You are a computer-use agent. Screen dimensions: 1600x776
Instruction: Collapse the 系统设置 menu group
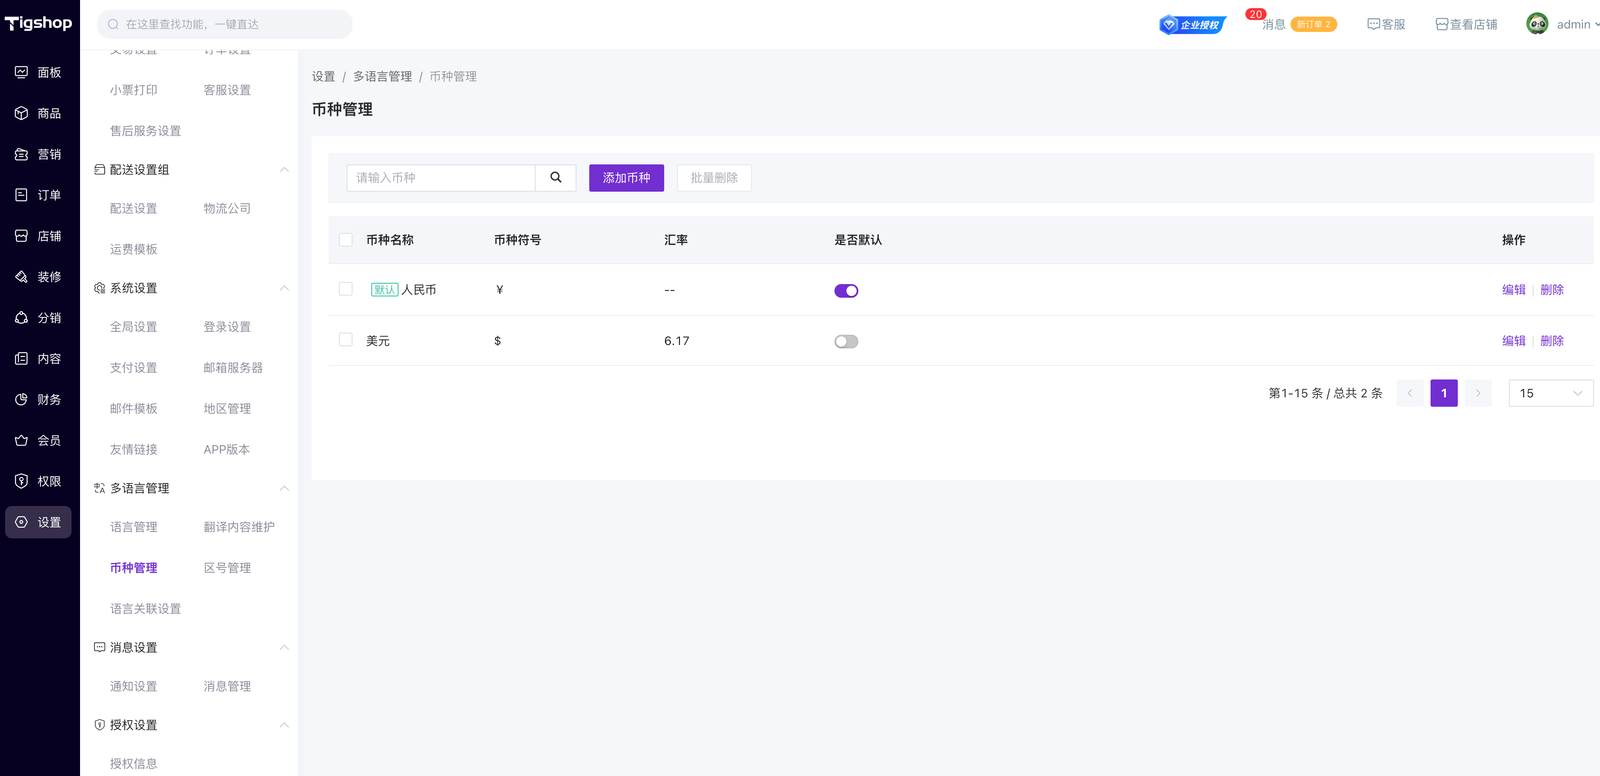click(x=284, y=288)
